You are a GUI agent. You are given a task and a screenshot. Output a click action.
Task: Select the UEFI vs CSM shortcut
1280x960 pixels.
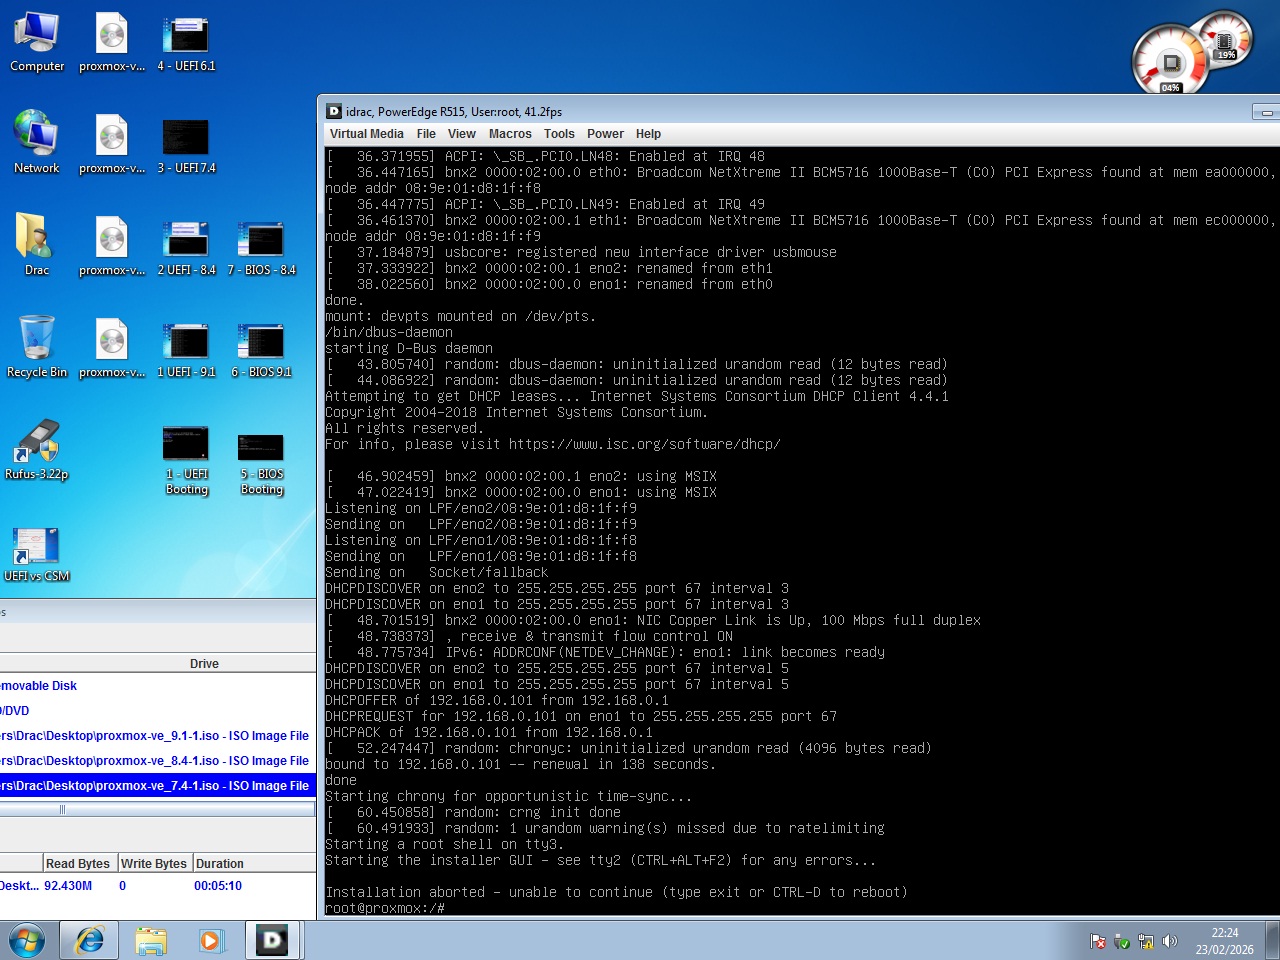(37, 555)
